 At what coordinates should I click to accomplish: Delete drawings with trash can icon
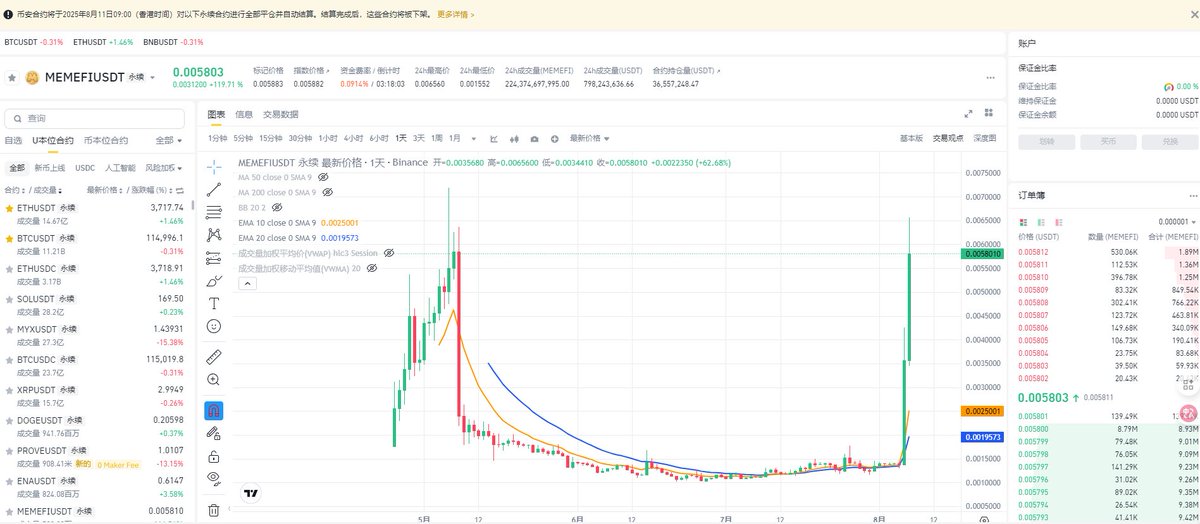coord(213,510)
